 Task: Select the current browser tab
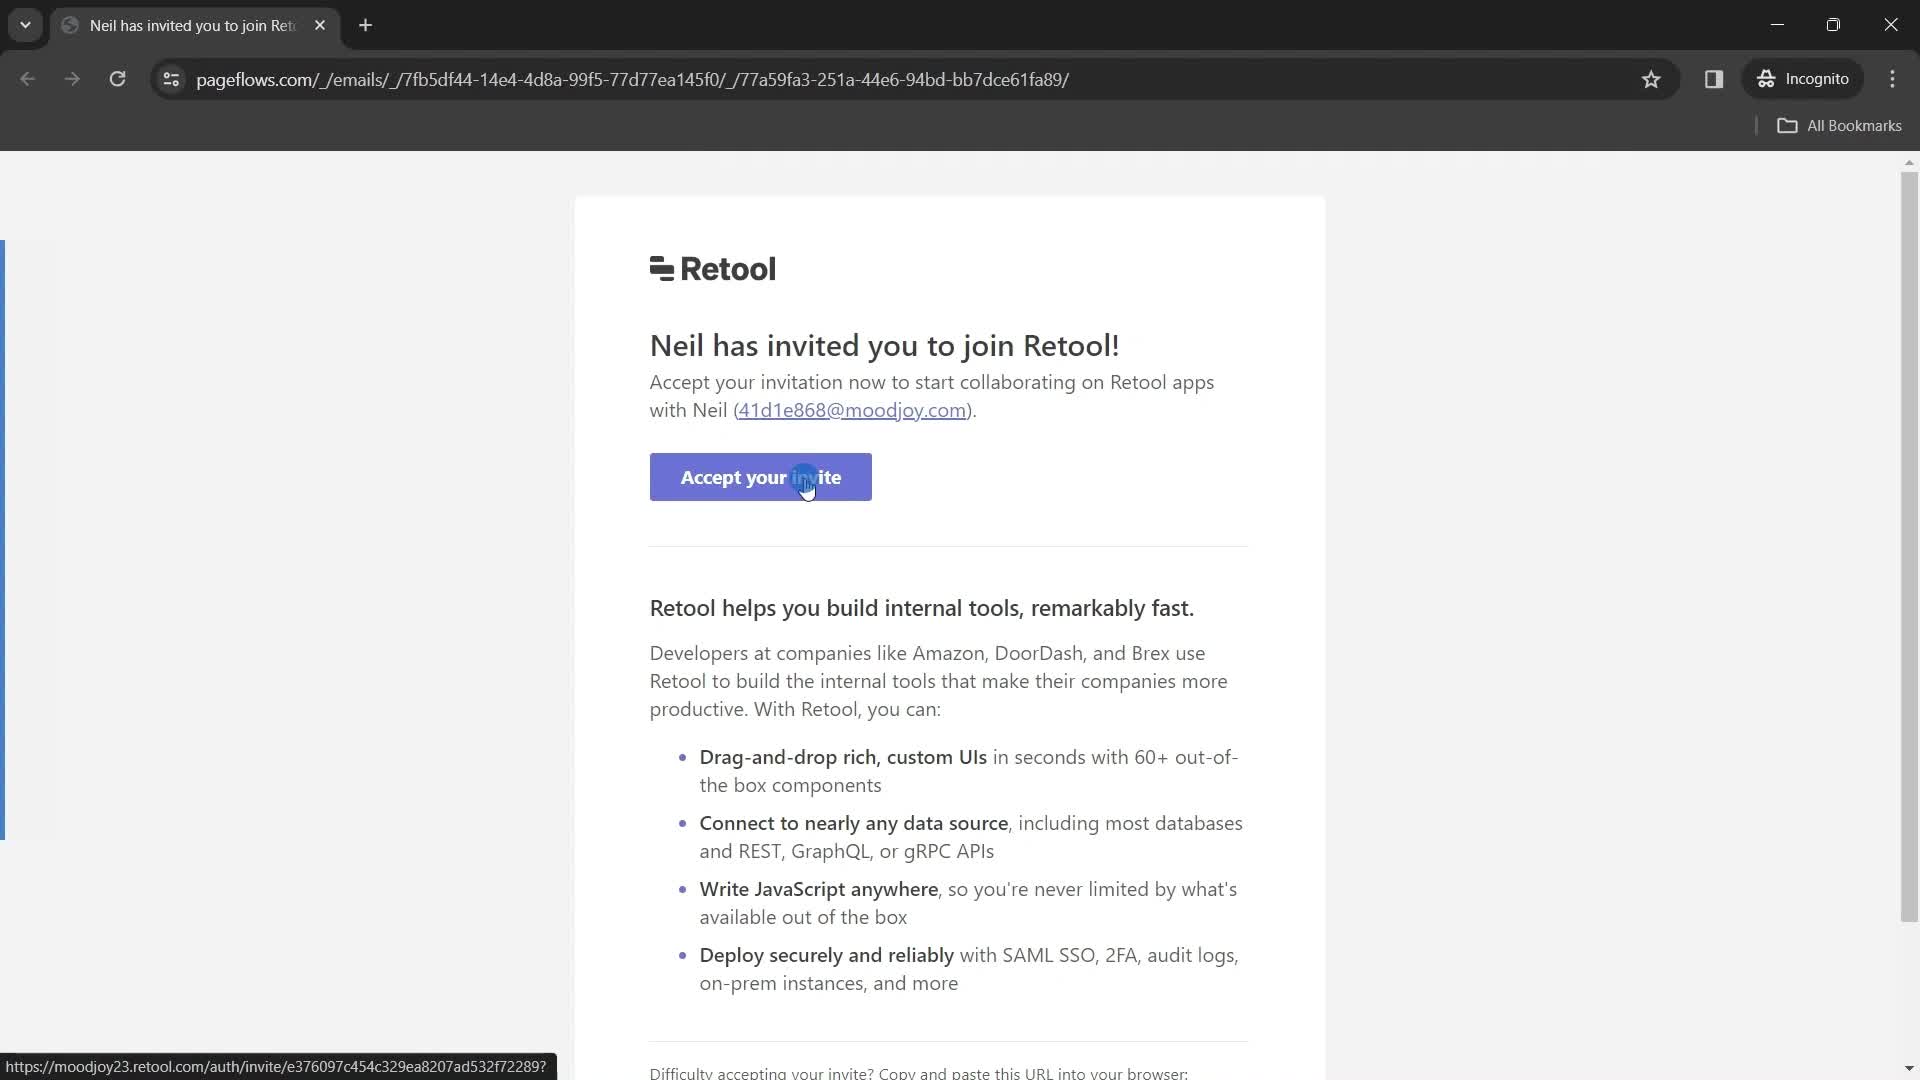coord(193,24)
